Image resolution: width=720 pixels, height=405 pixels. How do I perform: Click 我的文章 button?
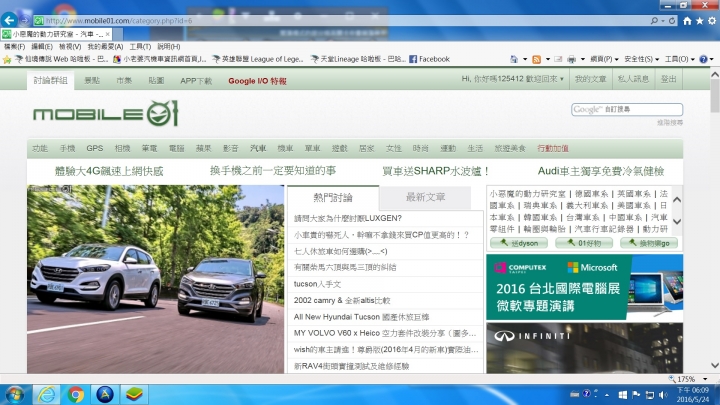coord(591,79)
